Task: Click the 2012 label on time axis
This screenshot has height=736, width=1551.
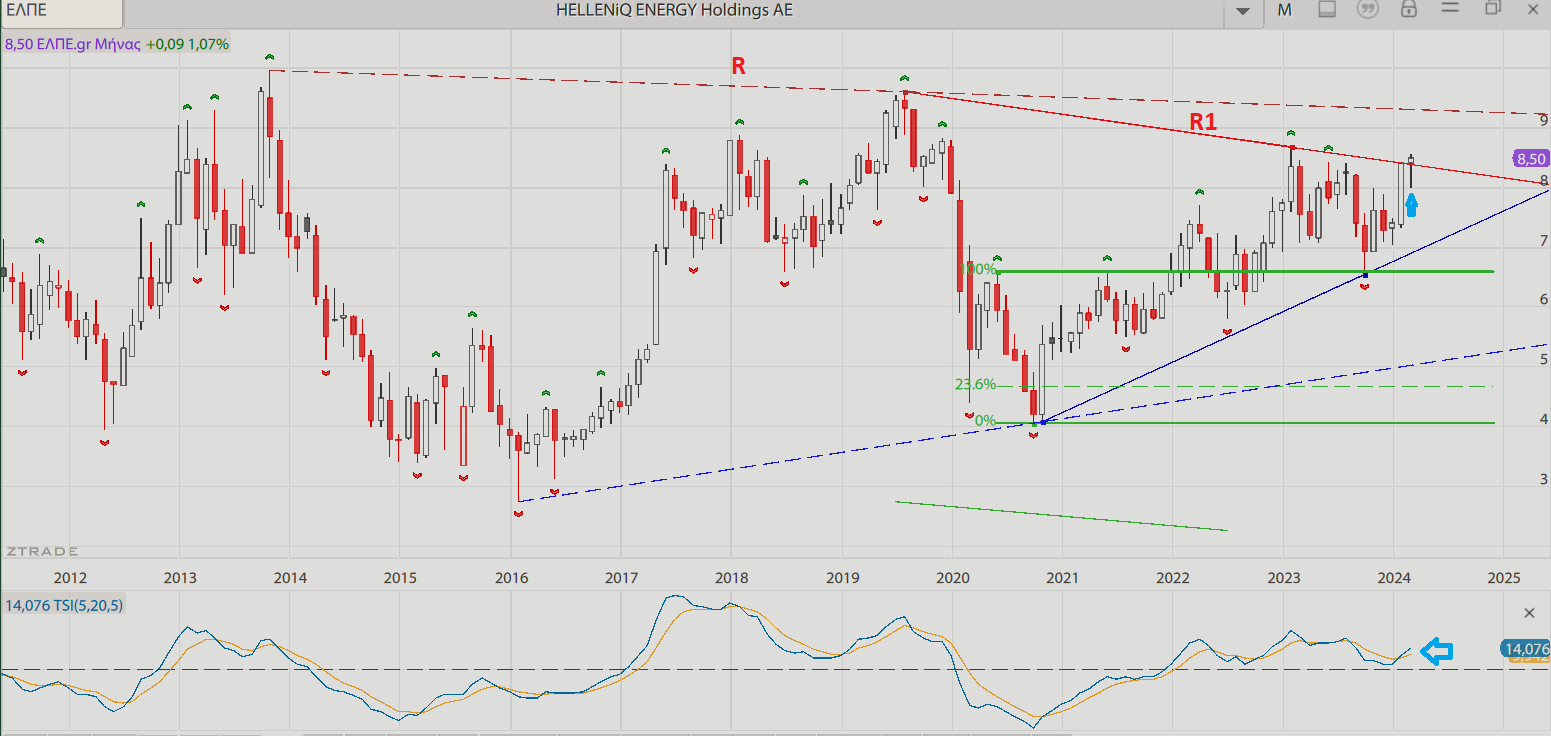Action: pyautogui.click(x=70, y=578)
